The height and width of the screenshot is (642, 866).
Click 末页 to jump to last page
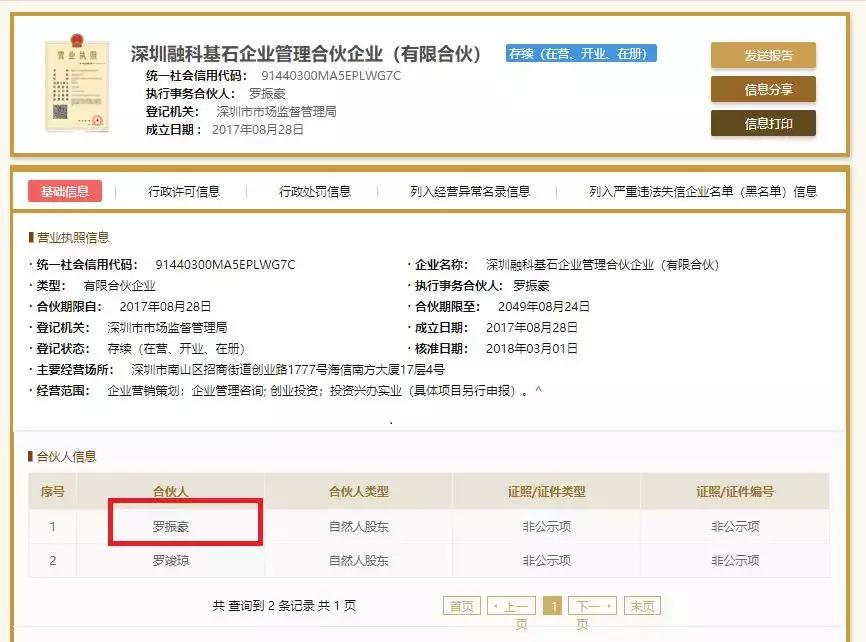point(643,605)
